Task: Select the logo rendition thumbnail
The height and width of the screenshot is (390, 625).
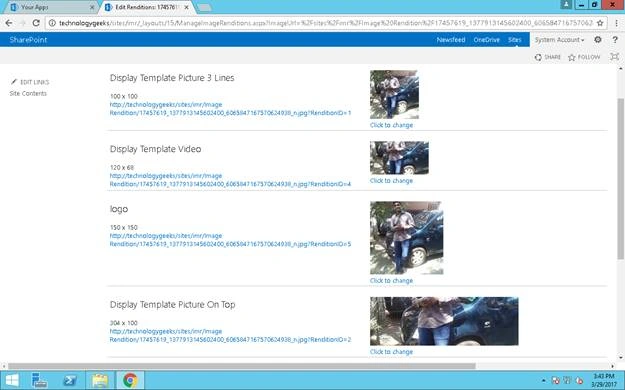Action: pyautogui.click(x=407, y=238)
